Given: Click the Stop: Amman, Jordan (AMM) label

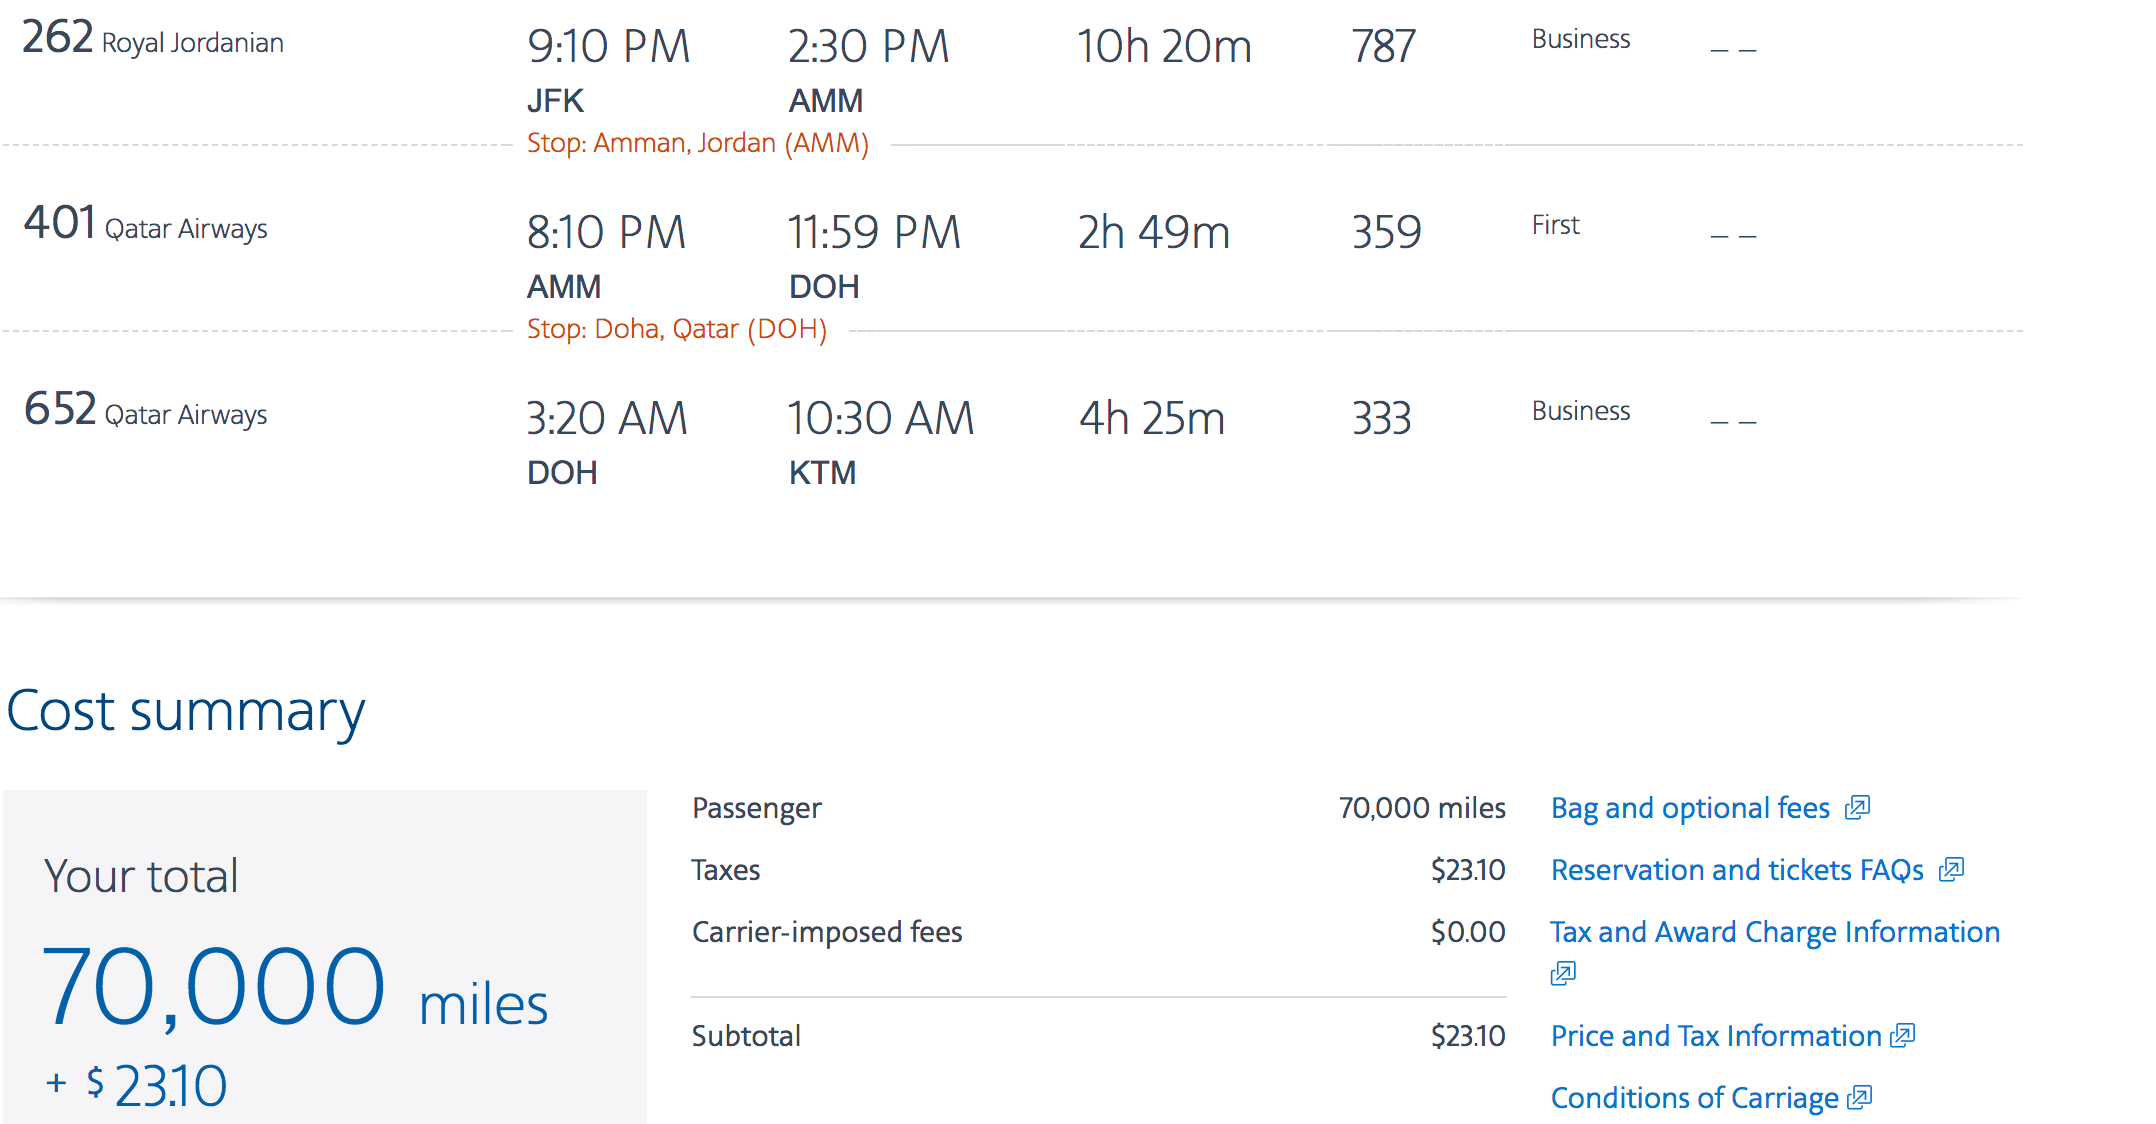Looking at the screenshot, I should [697, 143].
